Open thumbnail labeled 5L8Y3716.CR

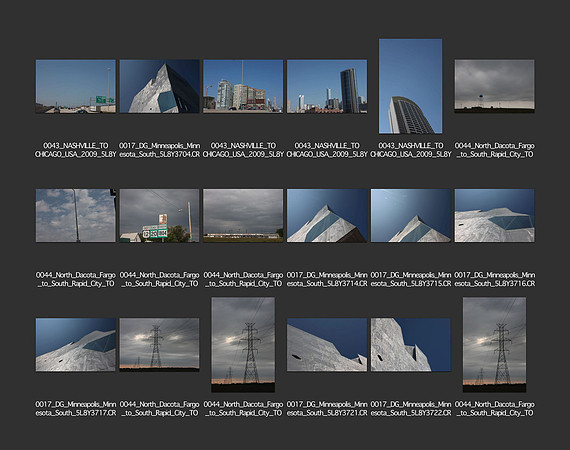(494, 216)
